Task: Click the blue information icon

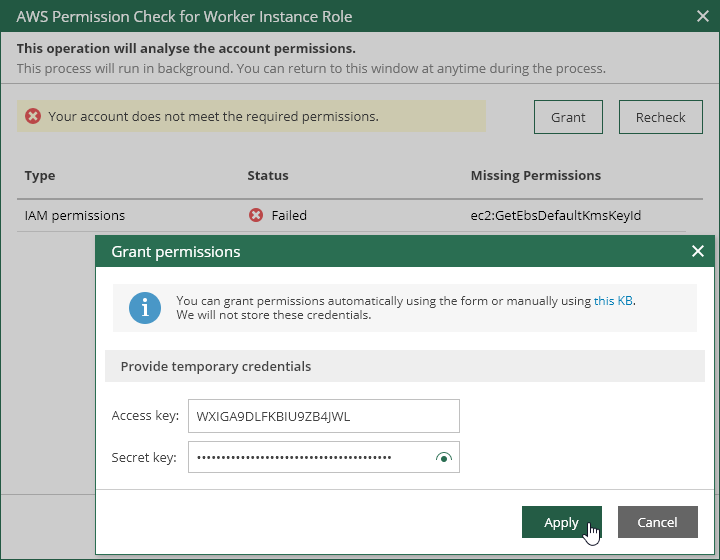Action: click(x=145, y=308)
